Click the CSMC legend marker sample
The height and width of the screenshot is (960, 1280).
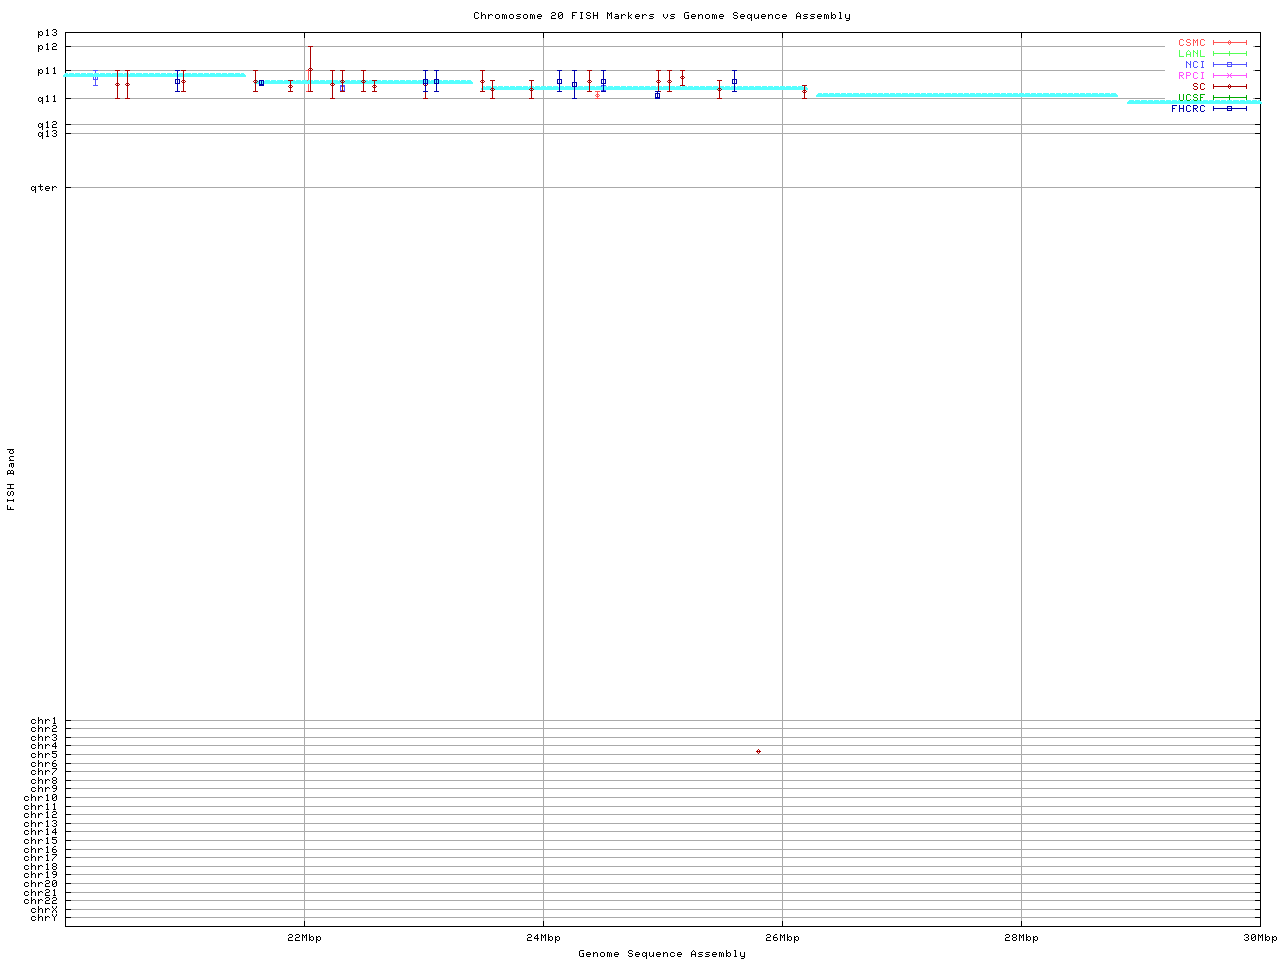1229,43
